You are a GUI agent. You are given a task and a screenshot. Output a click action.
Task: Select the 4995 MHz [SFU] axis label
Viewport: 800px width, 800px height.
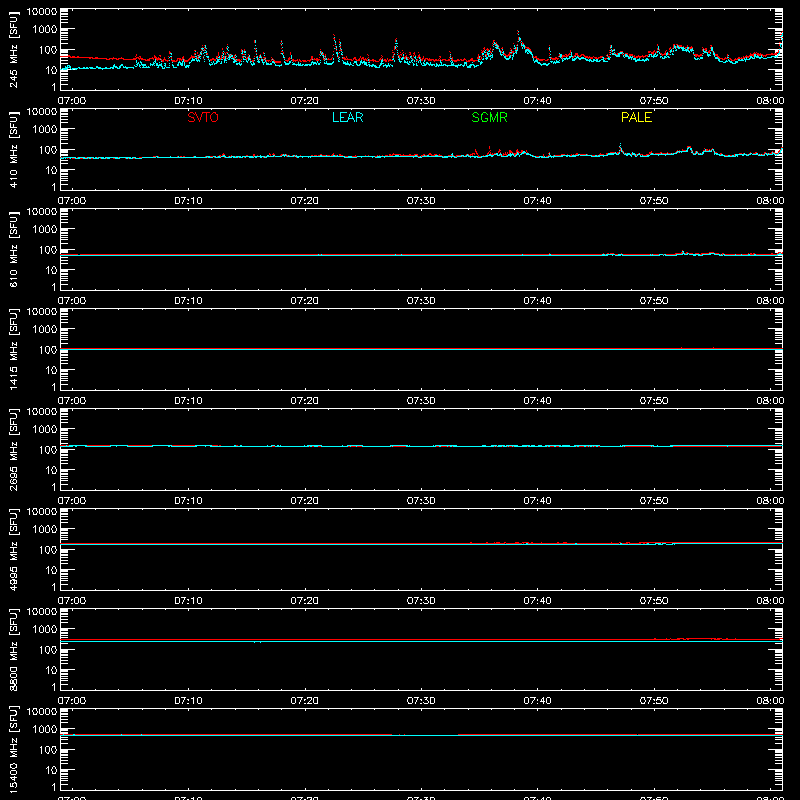click(x=14, y=549)
